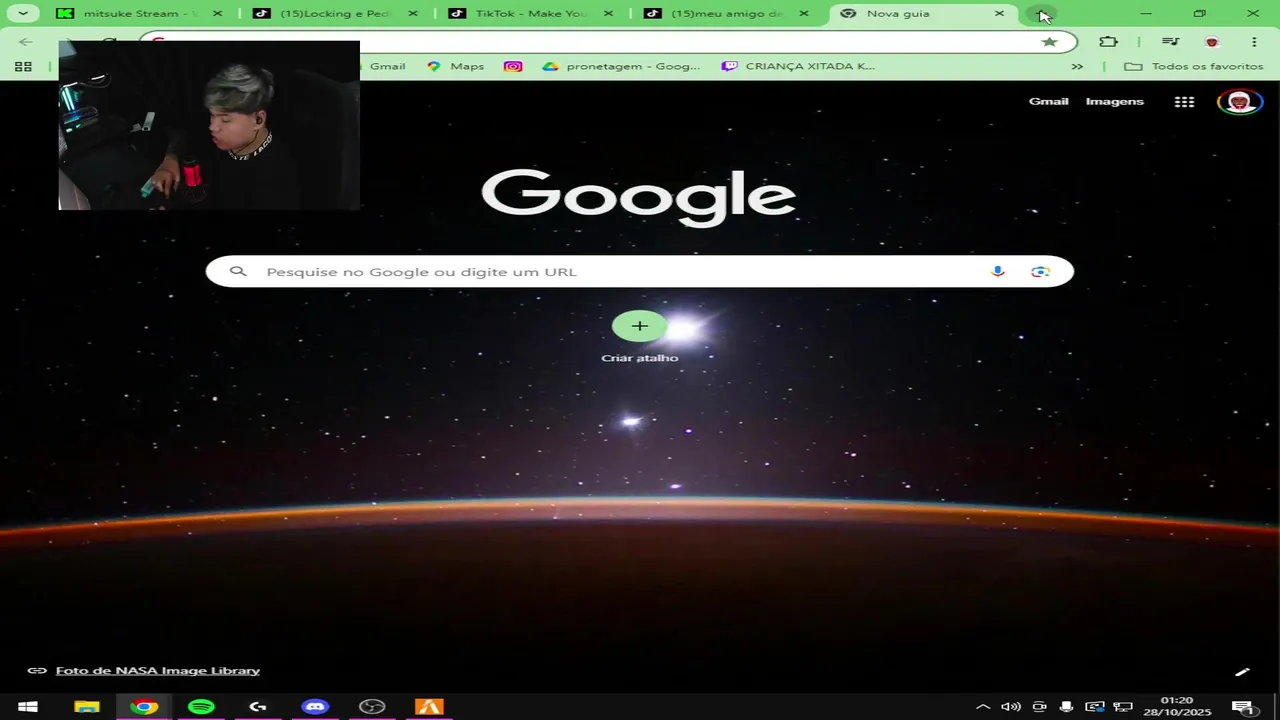Close the mitsuke Stream tab
1280x720 pixels.
click(217, 14)
